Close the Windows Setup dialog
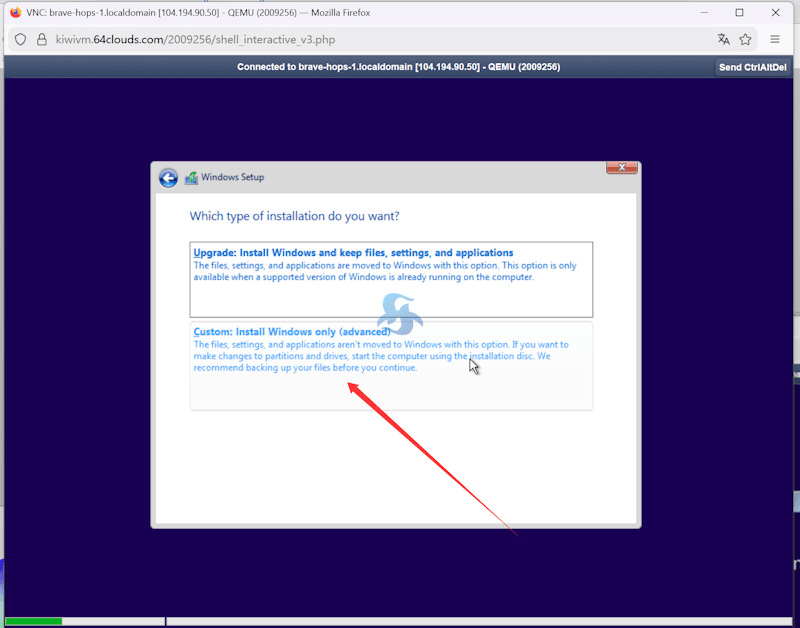Image resolution: width=800 pixels, height=628 pixels. click(x=622, y=167)
